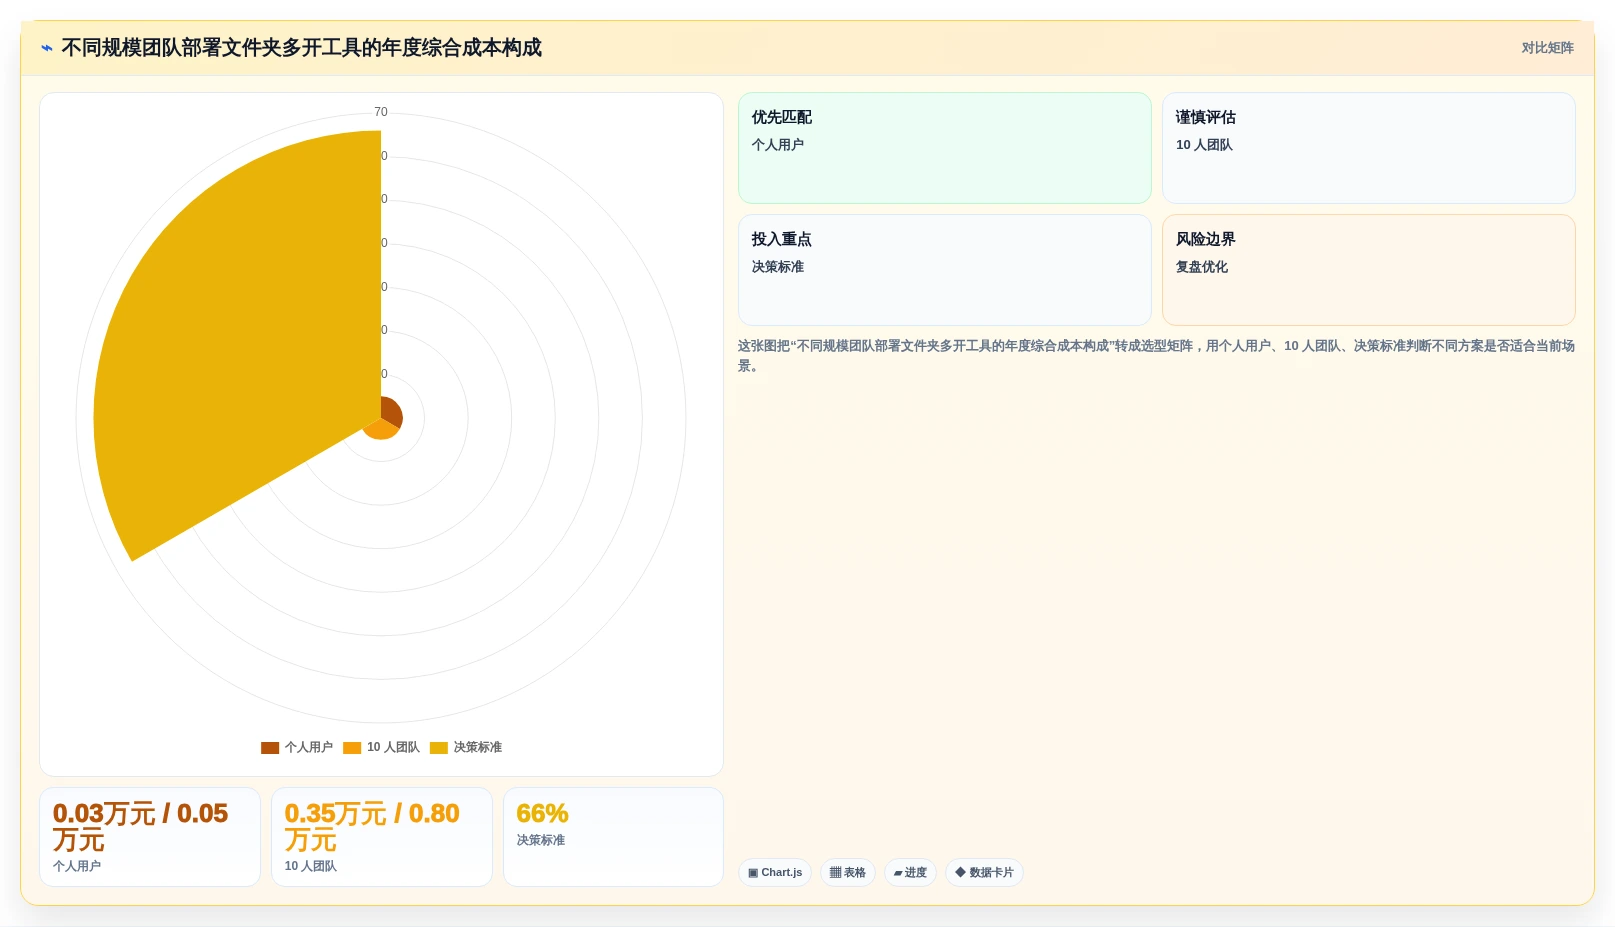1615x927 pixels.
Task: Click diamond icon on 数据卡片 chip
Action: point(960,873)
